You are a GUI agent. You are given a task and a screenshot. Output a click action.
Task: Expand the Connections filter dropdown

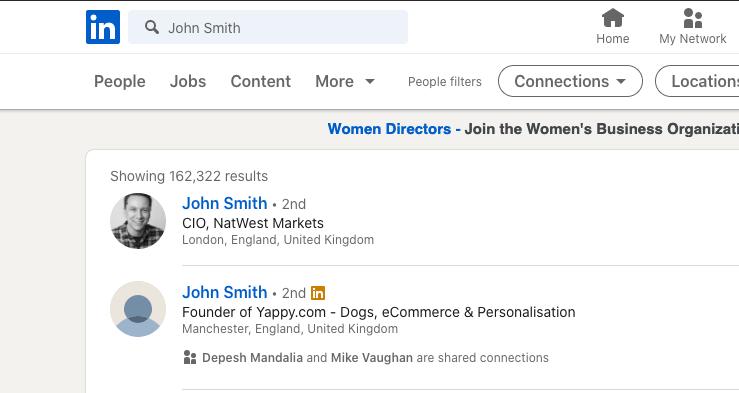tap(570, 81)
